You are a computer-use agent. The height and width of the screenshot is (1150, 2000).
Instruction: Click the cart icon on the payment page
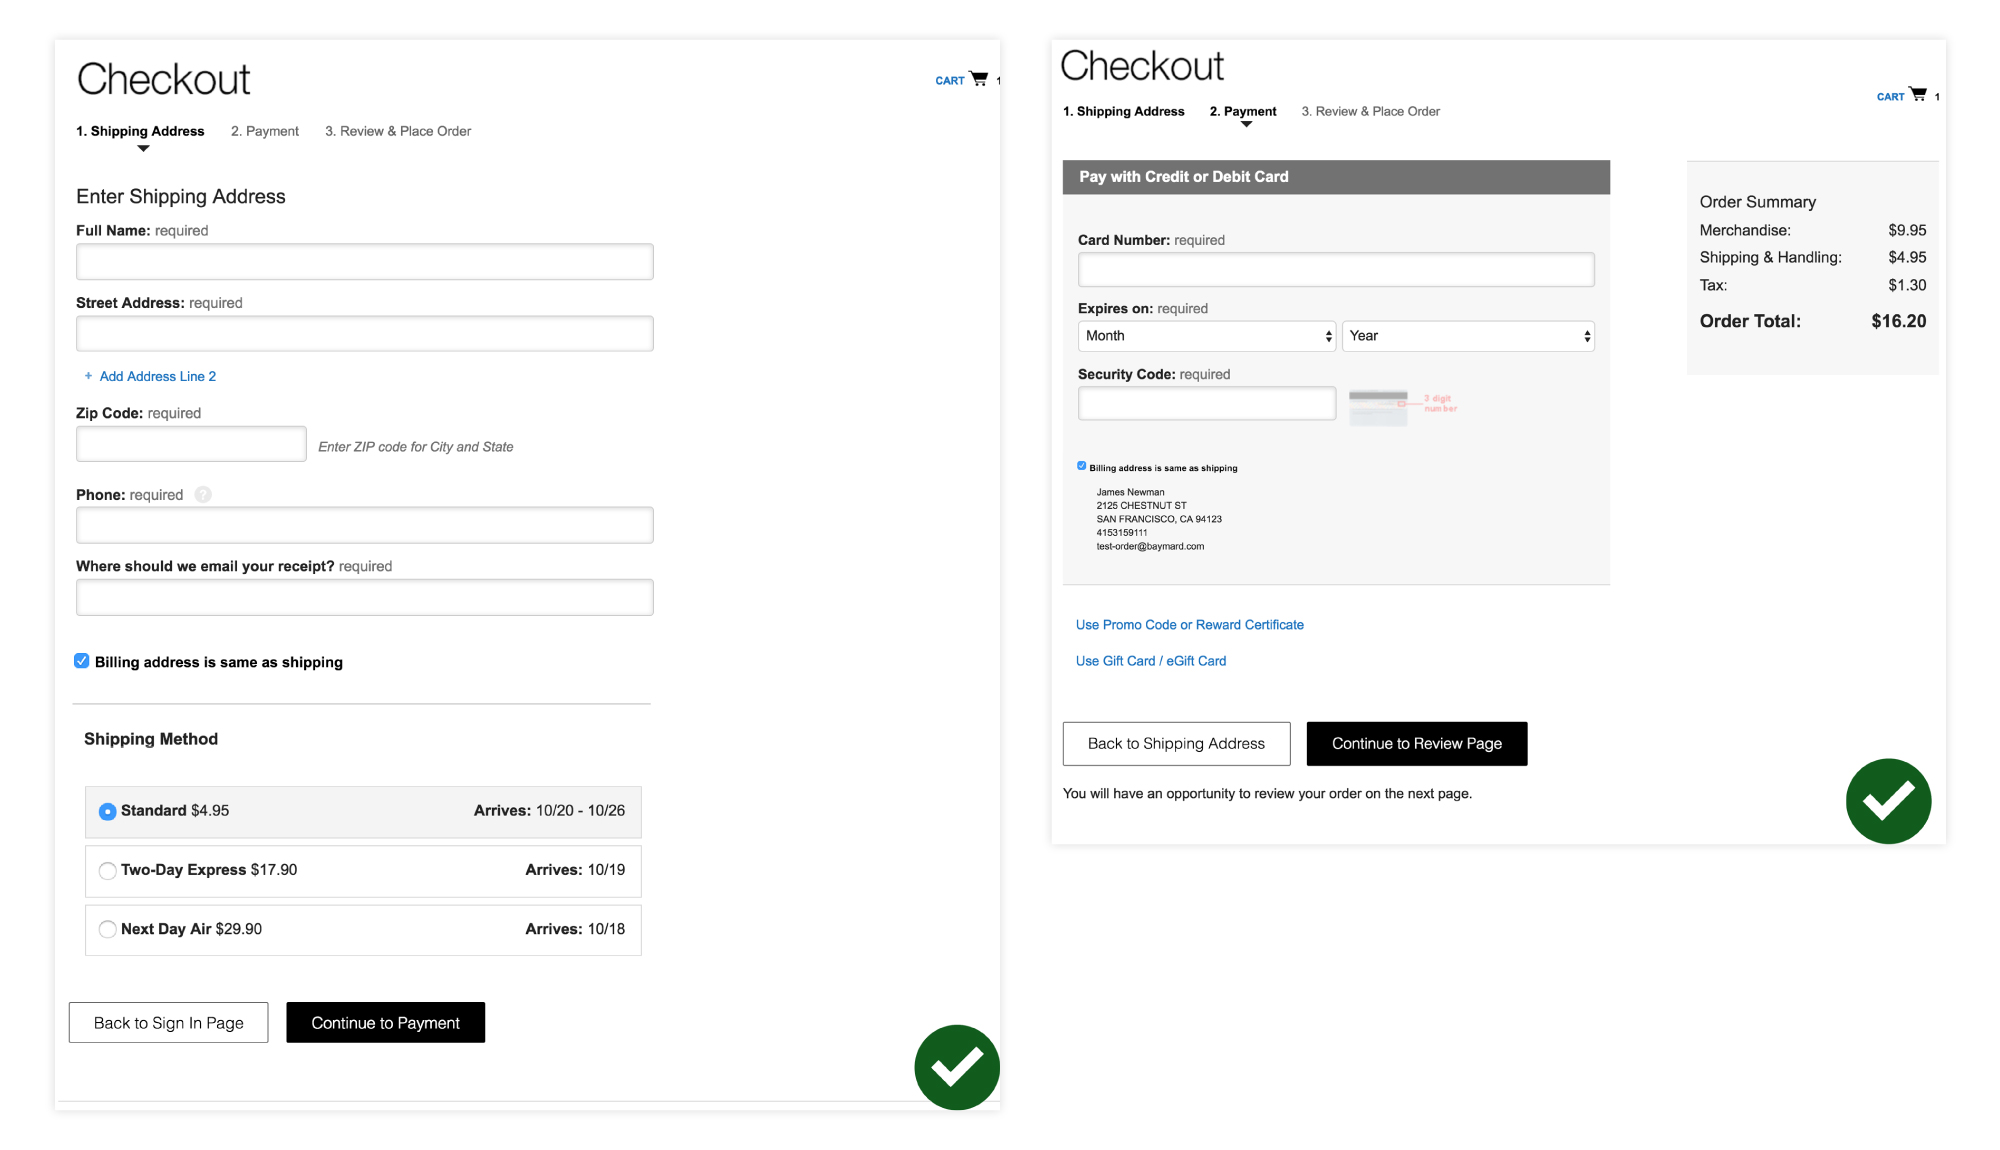(x=1918, y=95)
